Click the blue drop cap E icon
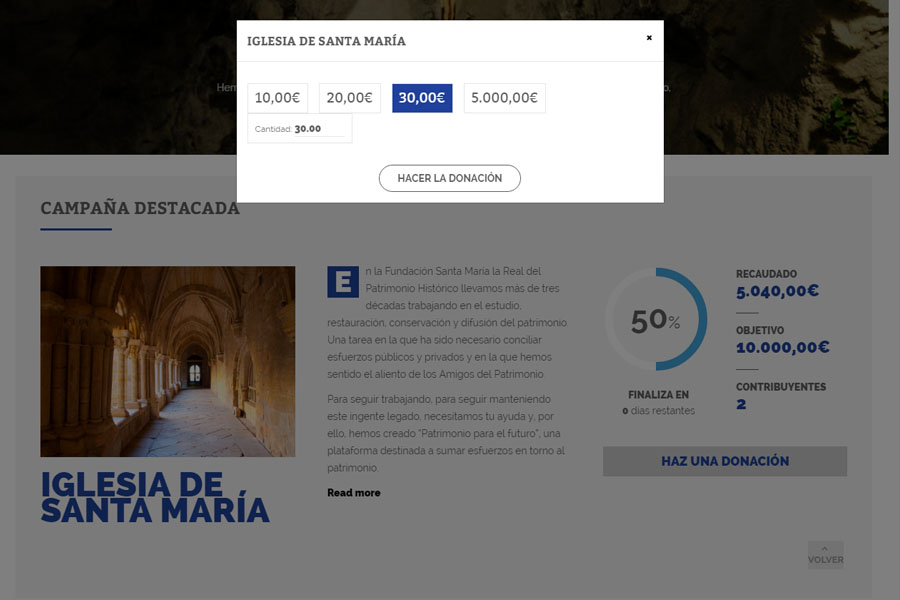Image resolution: width=900 pixels, height=600 pixels. point(342,282)
